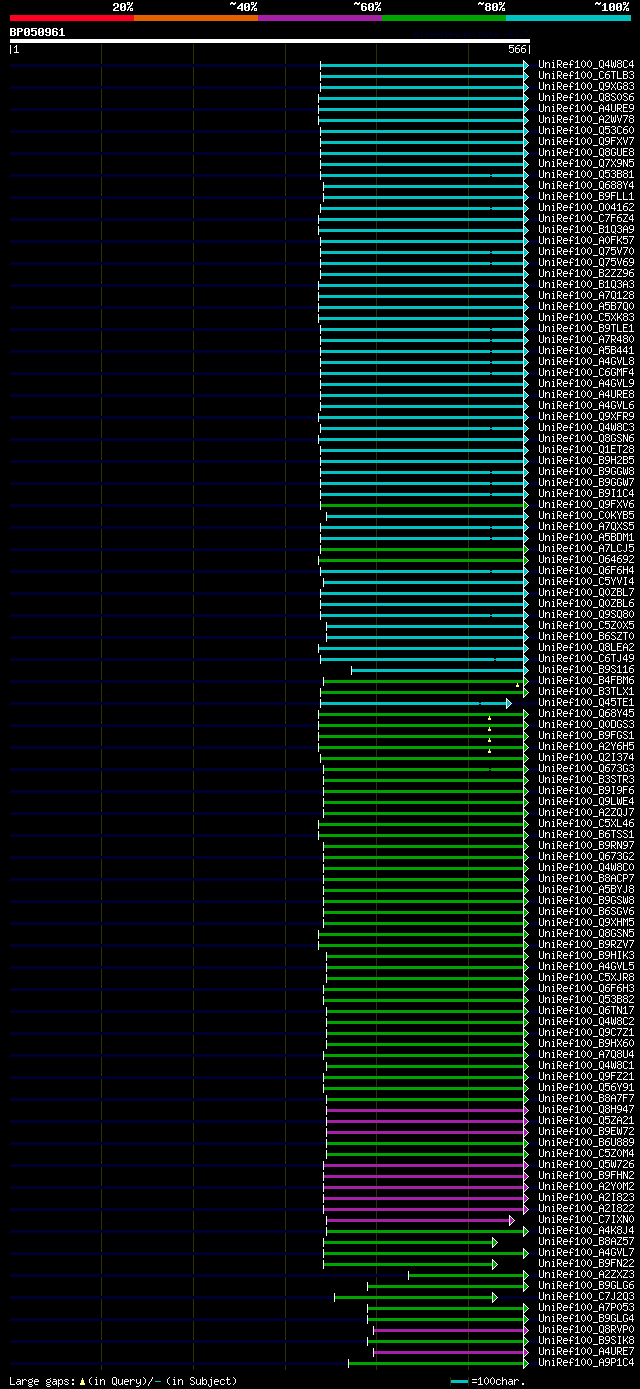Choose hit UniRef100_Q9LWE4
Viewport: 640px width, 1389px height.
[586, 801]
